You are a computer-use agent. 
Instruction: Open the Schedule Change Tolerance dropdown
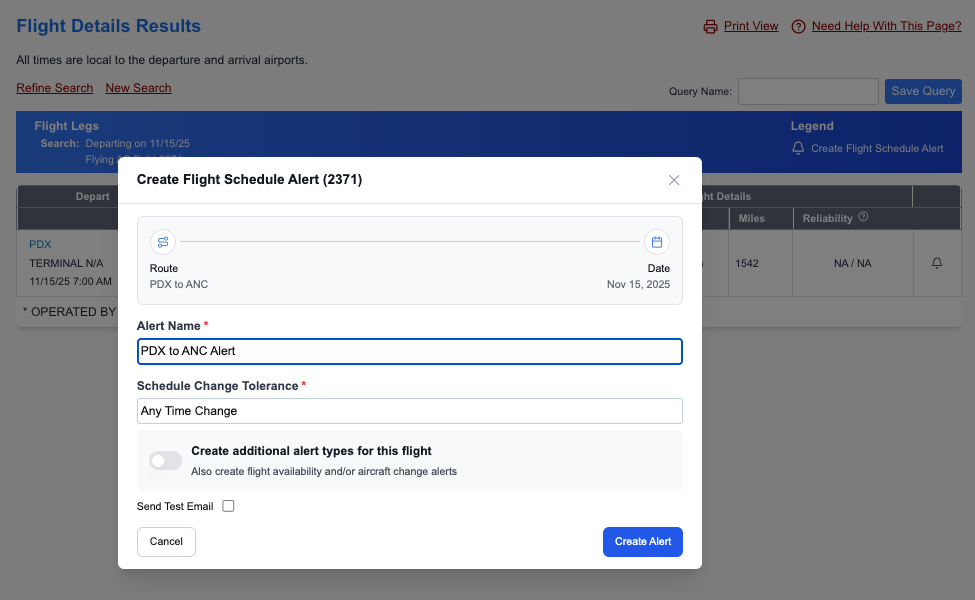pyautogui.click(x=410, y=411)
